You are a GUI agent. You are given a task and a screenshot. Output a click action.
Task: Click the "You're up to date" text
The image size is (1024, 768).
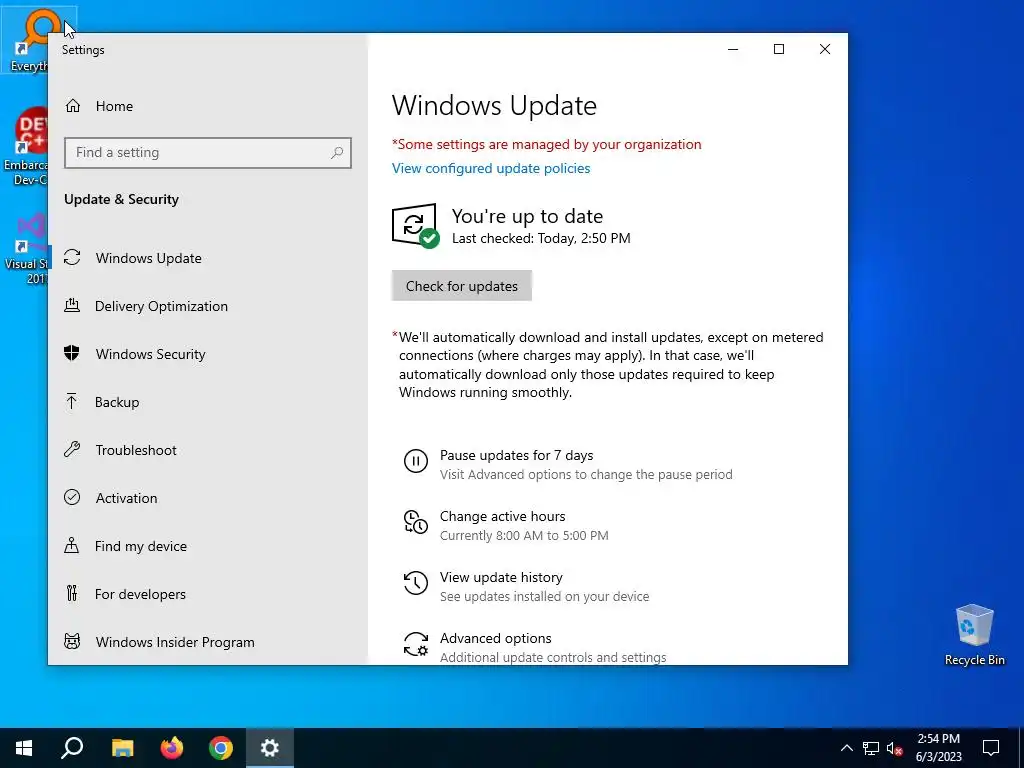click(527, 216)
